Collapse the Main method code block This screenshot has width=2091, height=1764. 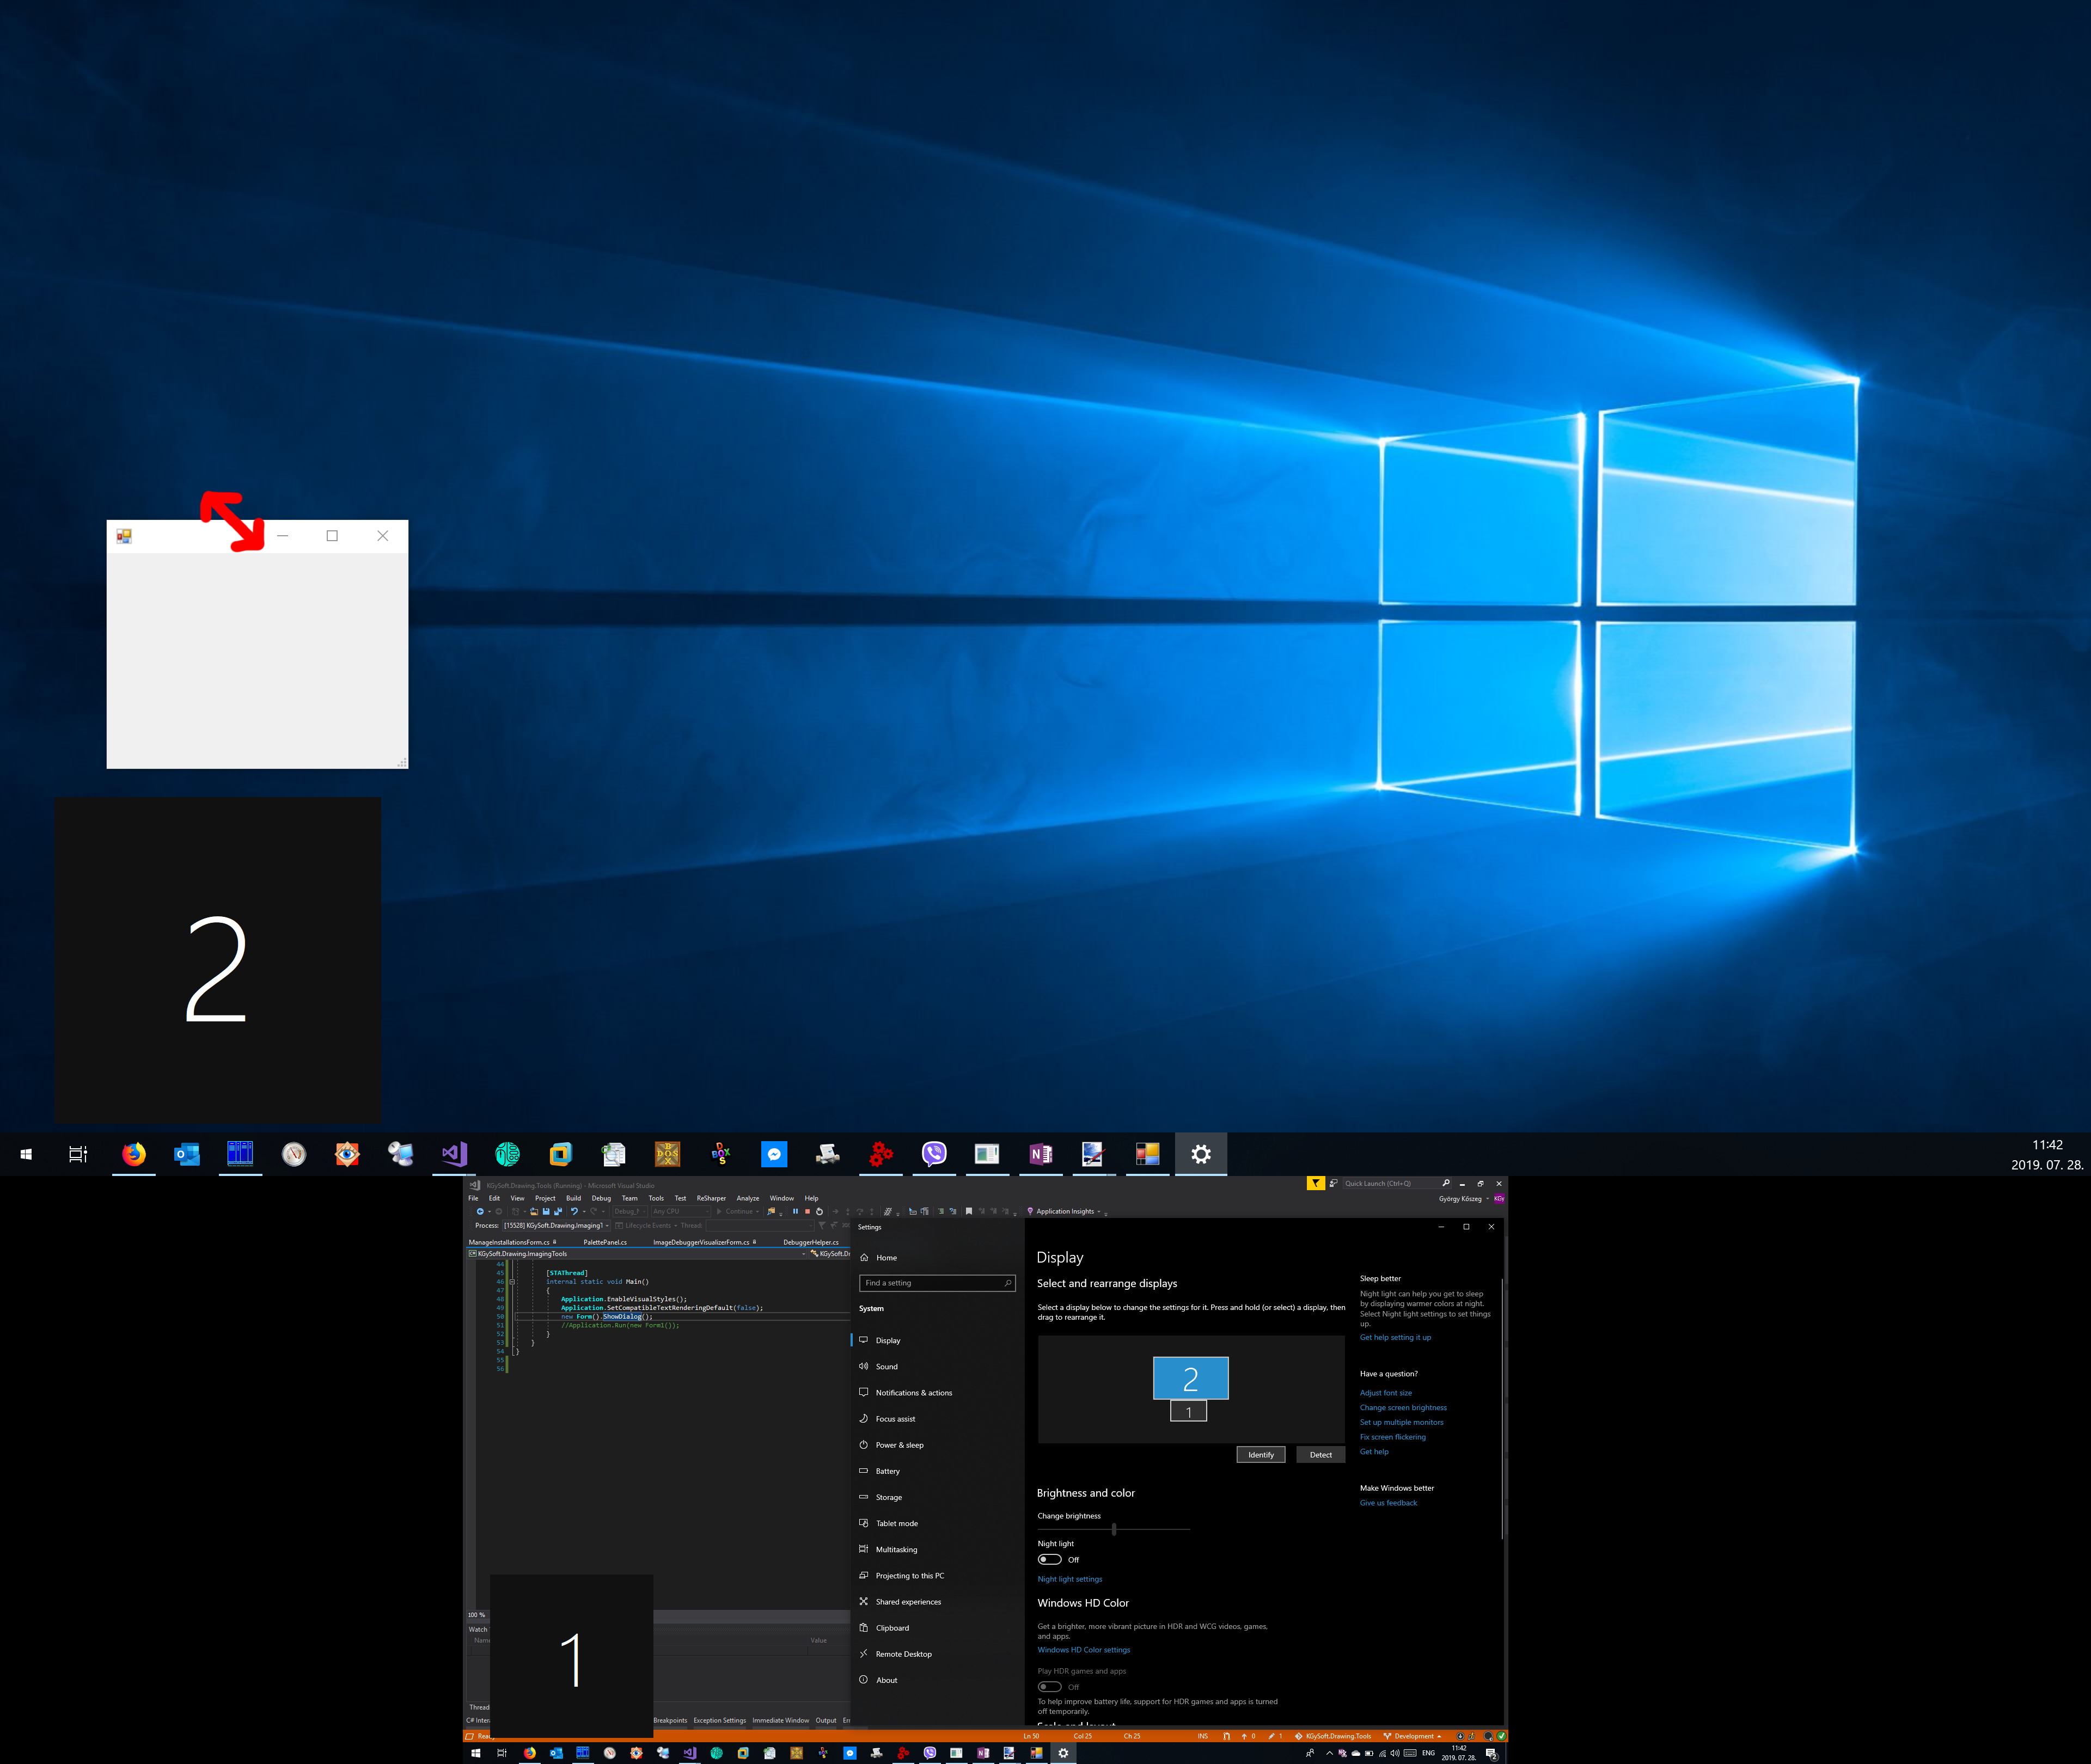(512, 1282)
